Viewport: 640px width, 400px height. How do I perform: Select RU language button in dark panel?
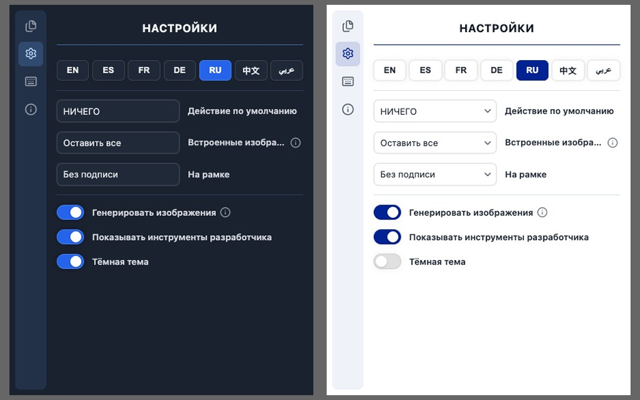215,70
